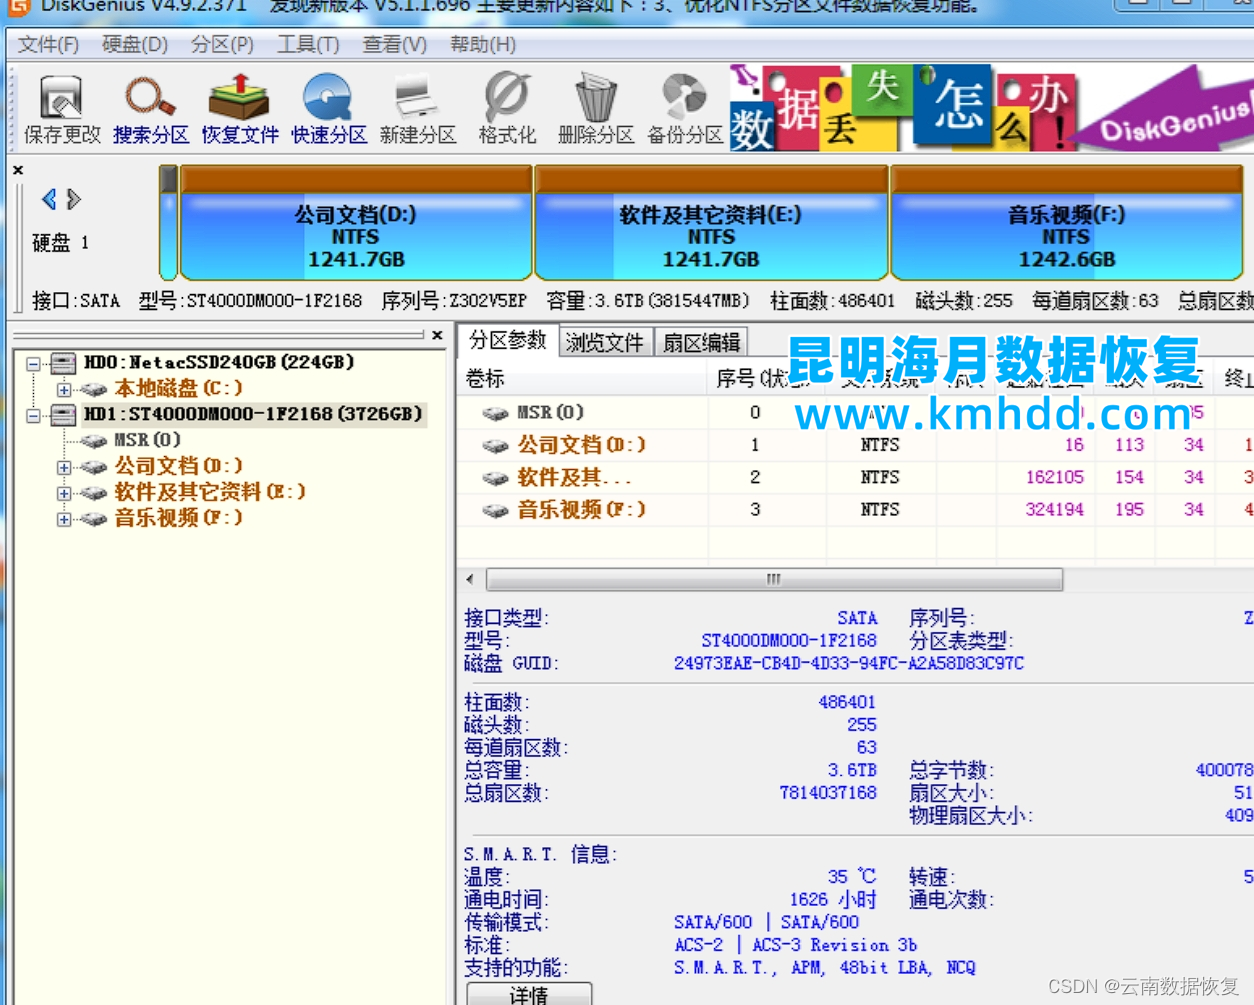The image size is (1254, 1005).
Task: Click the 软件及其... row in partition table
Action: (x=855, y=477)
